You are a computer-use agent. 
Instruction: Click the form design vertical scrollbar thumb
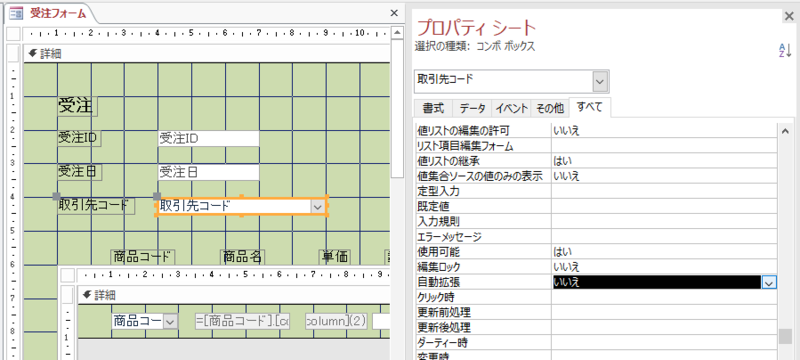tap(396, 110)
